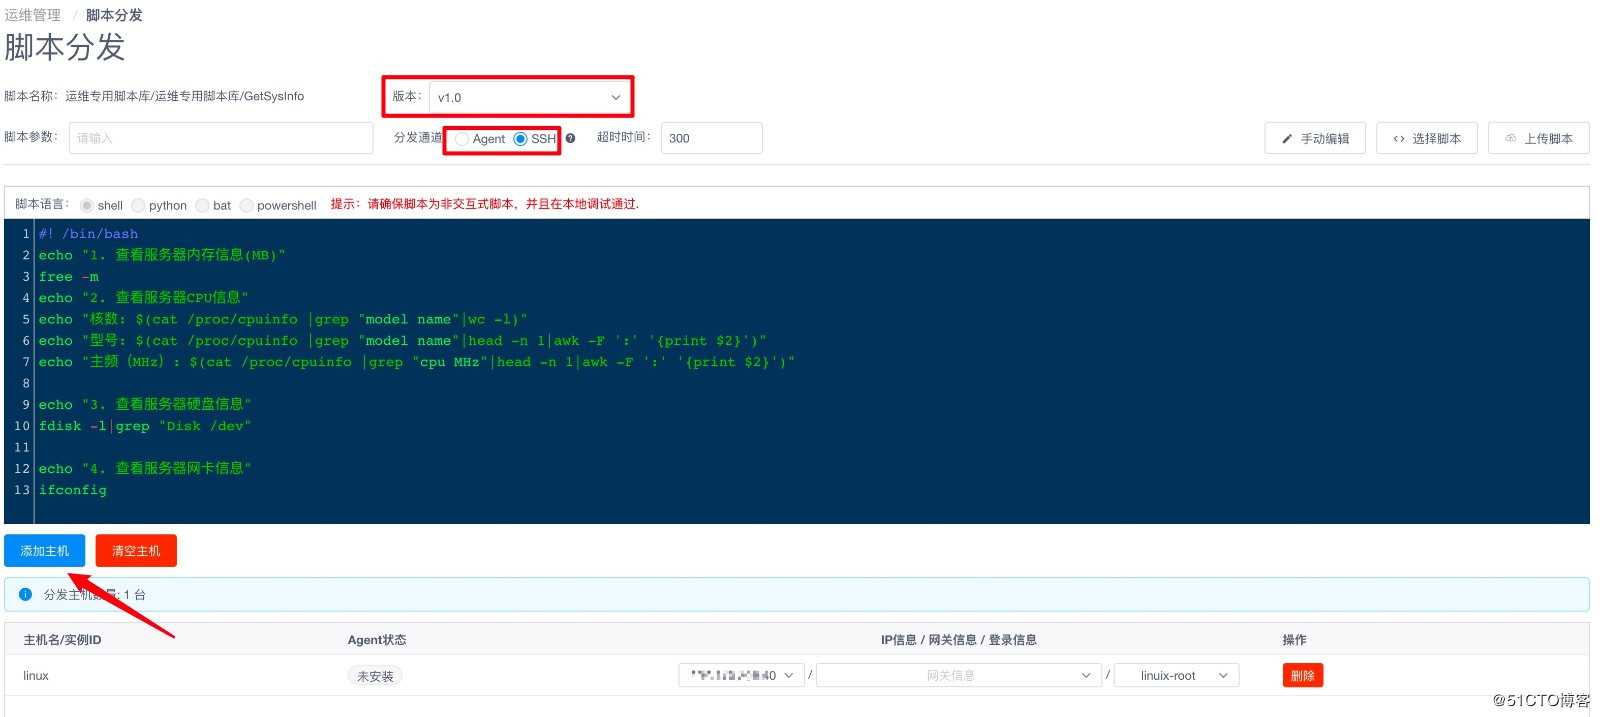Viewport: 1600px width, 717px height.
Task: Choose shell as script language
Action: pos(102,205)
